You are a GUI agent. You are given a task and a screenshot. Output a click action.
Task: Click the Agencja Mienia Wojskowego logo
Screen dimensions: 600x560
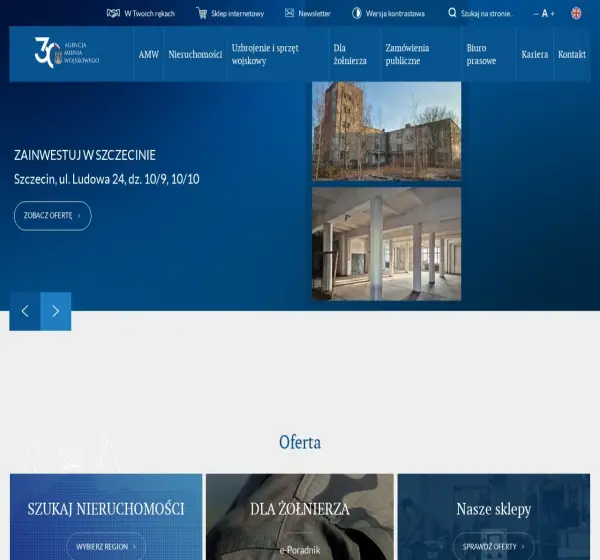pyautogui.click(x=67, y=53)
